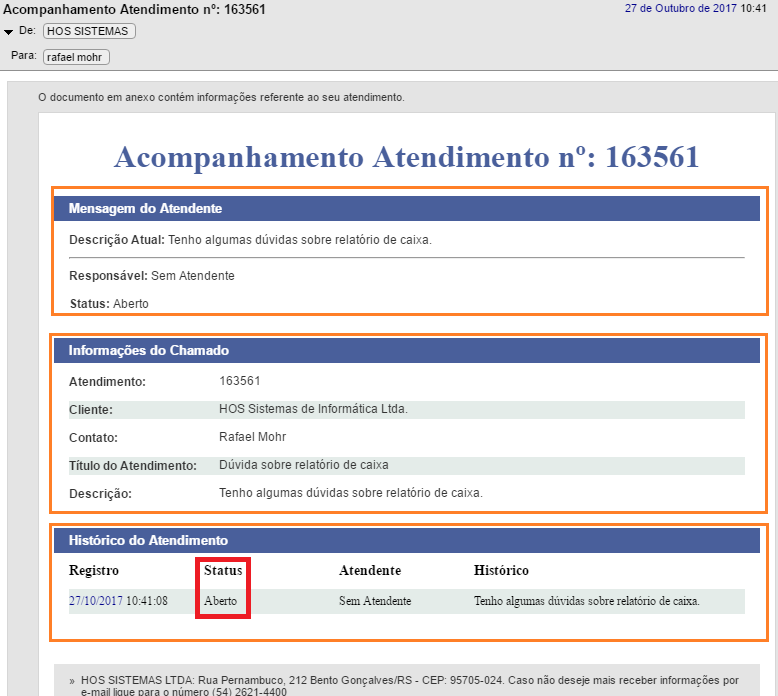Screen dimensions: 778x696
Task: Click the Sem Atendente cell in history row
Action: click(x=375, y=601)
